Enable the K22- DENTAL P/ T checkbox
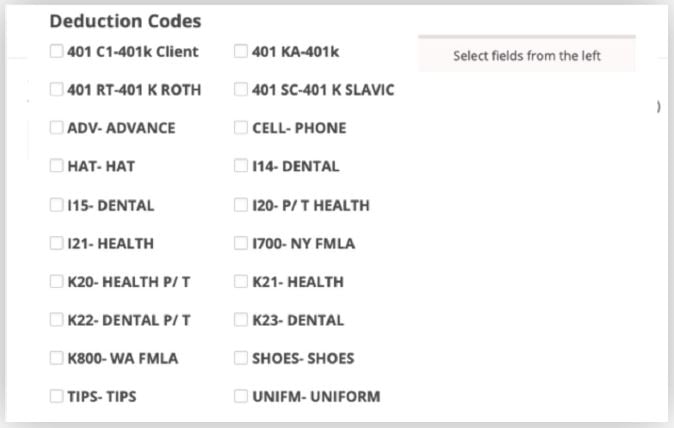Image resolution: width=674 pixels, height=428 pixels. [x=57, y=320]
